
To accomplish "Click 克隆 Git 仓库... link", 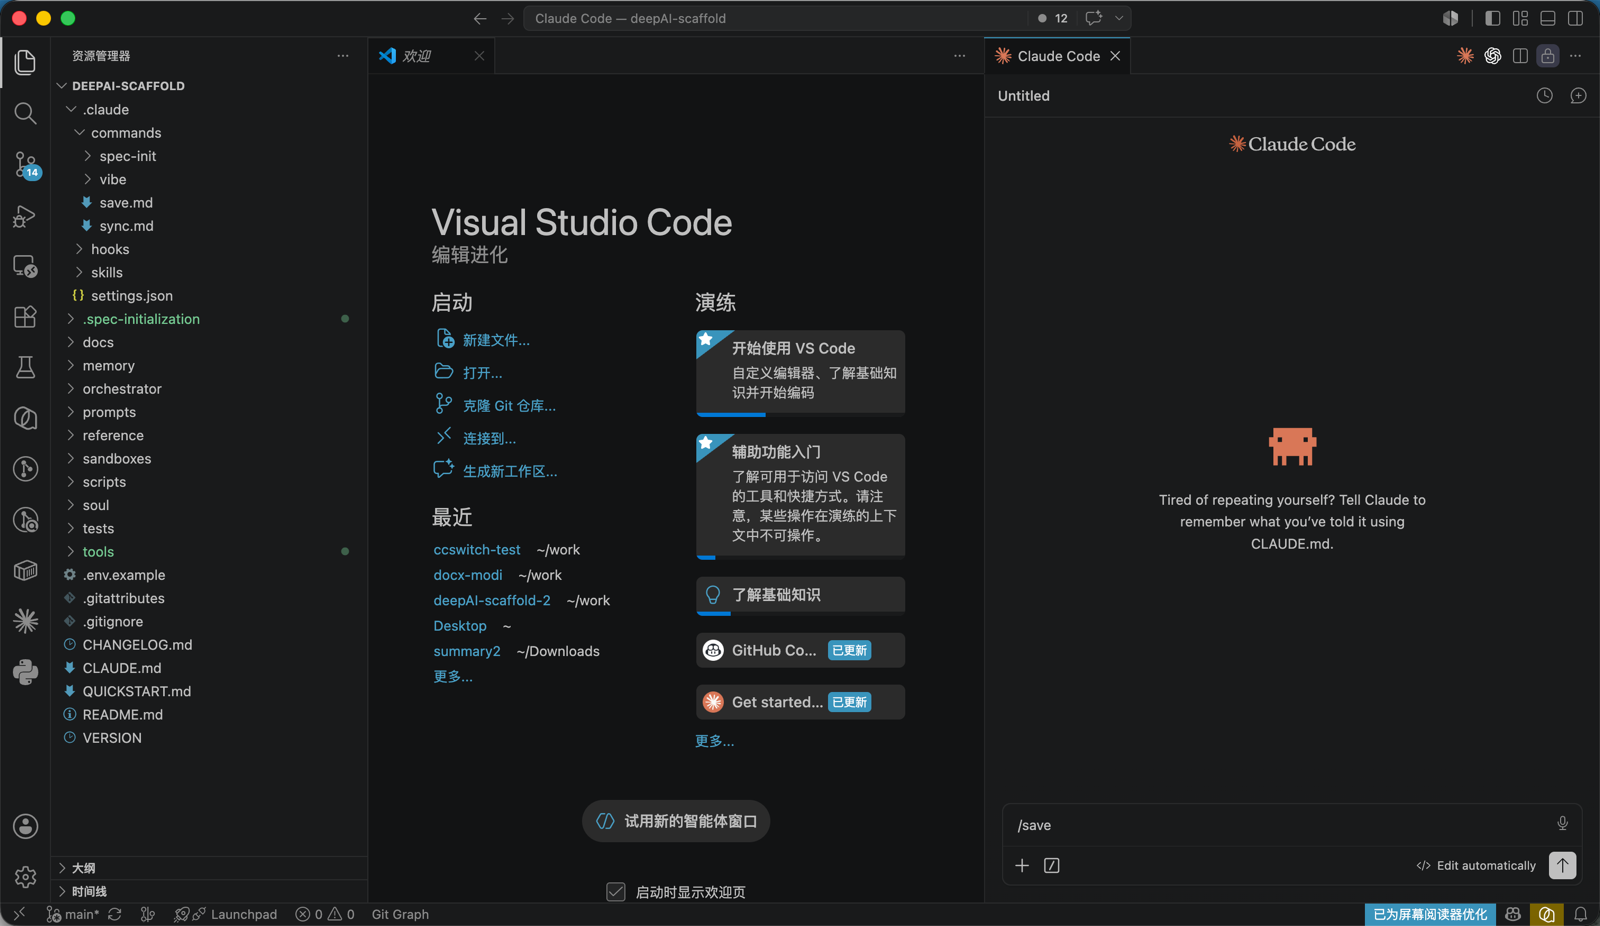I will point(509,405).
